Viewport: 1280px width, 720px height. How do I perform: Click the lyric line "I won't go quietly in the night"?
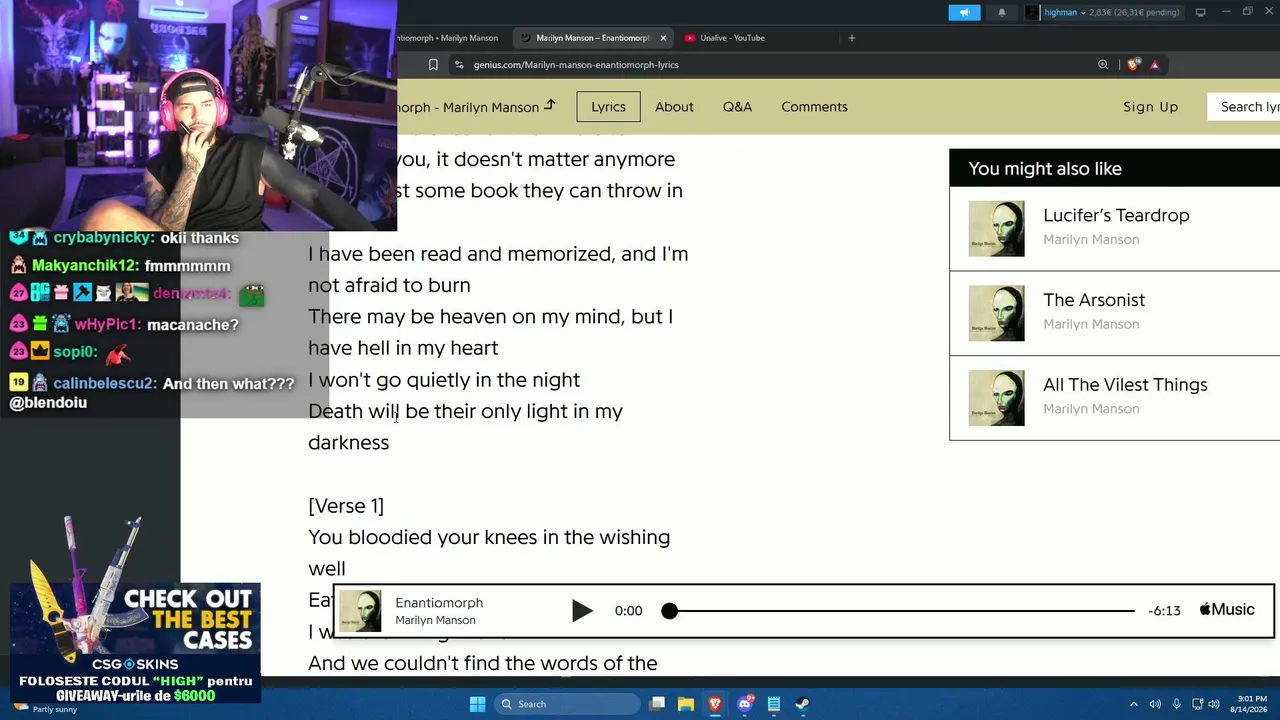click(x=444, y=380)
